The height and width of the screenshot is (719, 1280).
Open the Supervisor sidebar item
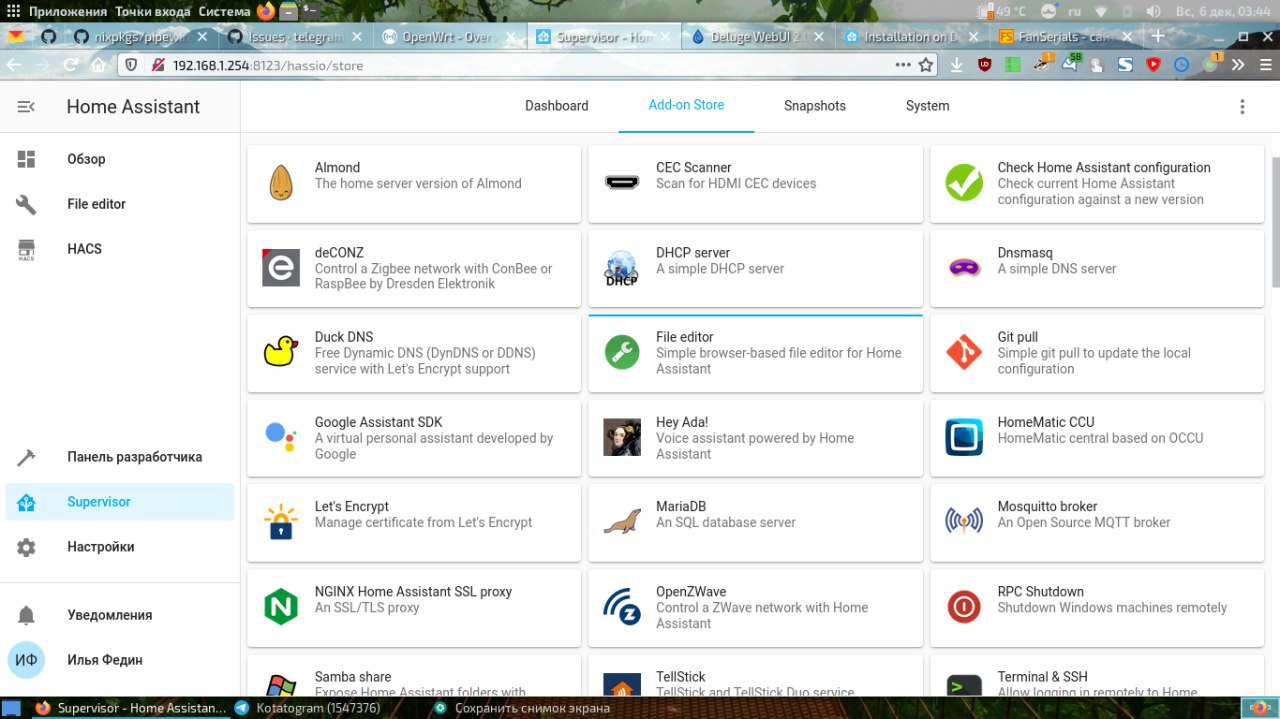[120, 502]
